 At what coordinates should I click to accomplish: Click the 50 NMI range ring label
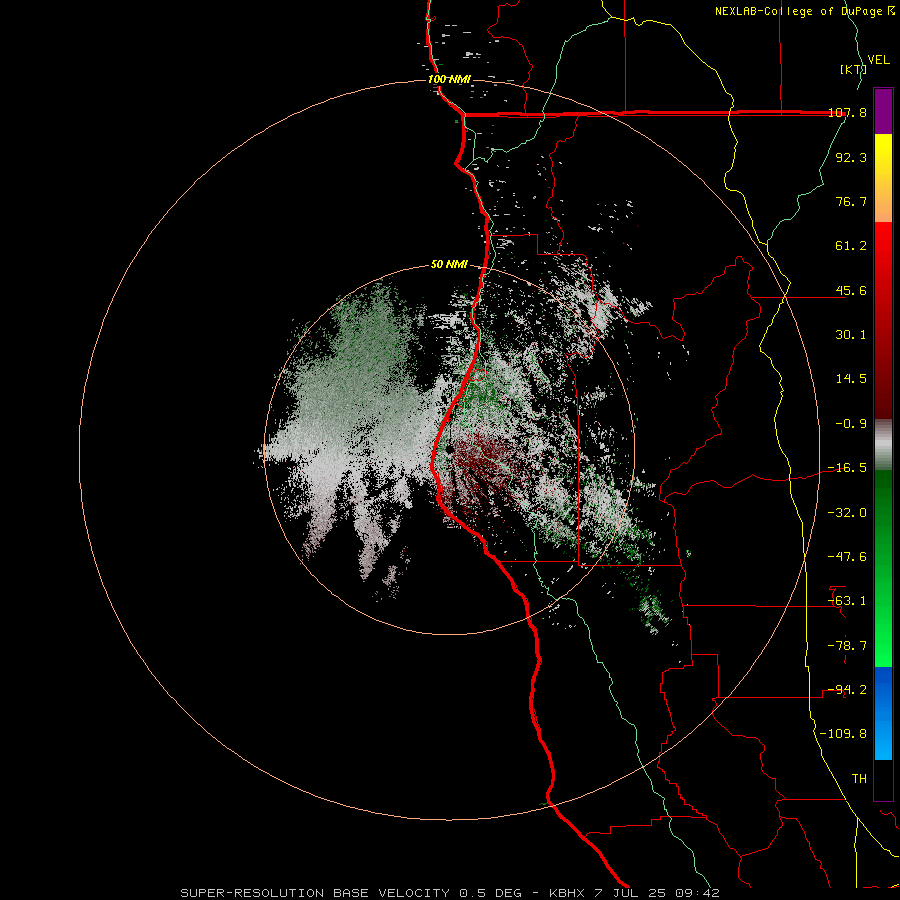pos(449,265)
